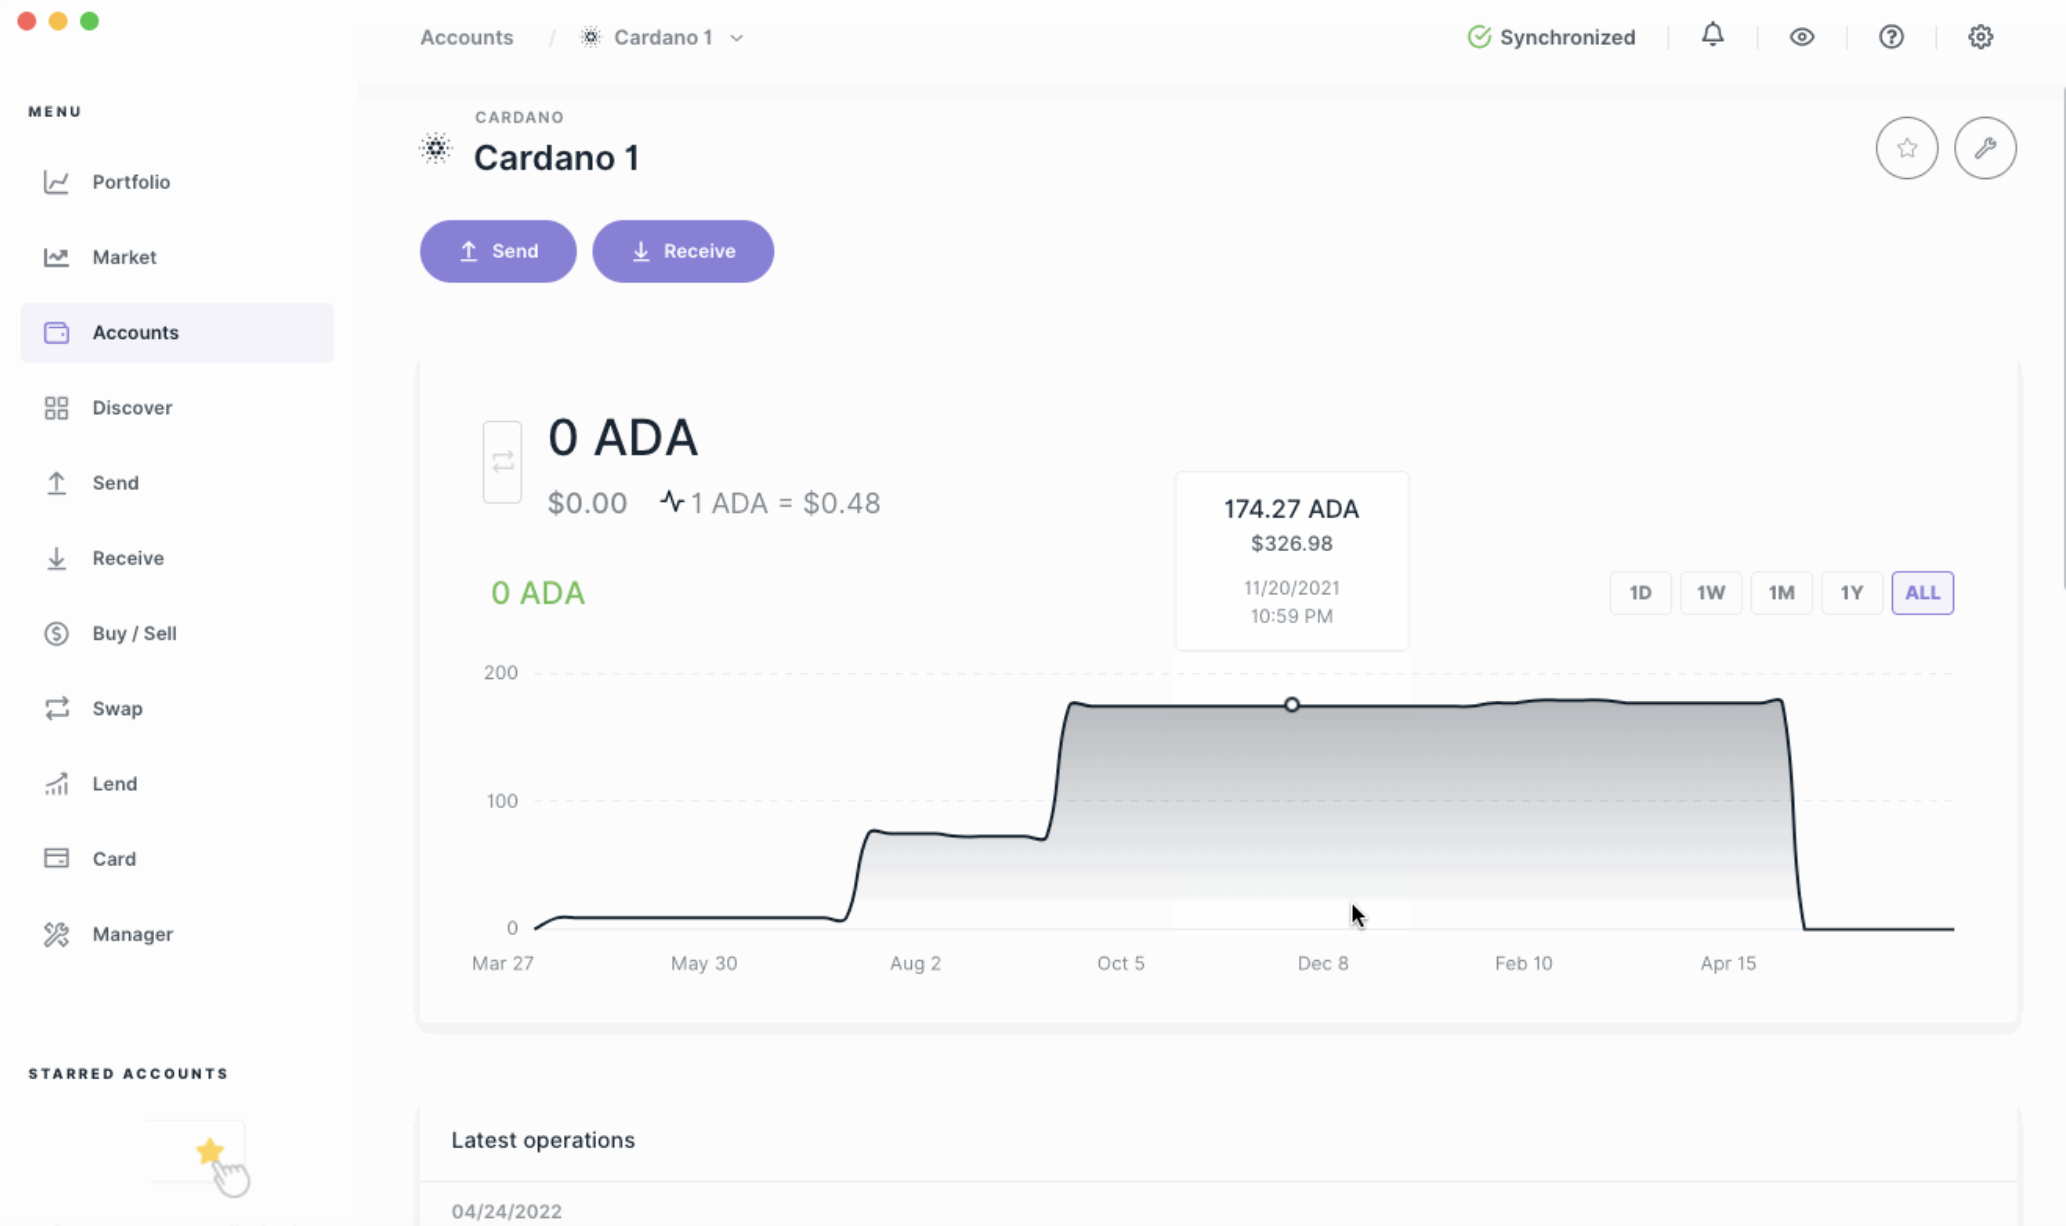
Task: Select the 1W chart range
Action: (1710, 593)
